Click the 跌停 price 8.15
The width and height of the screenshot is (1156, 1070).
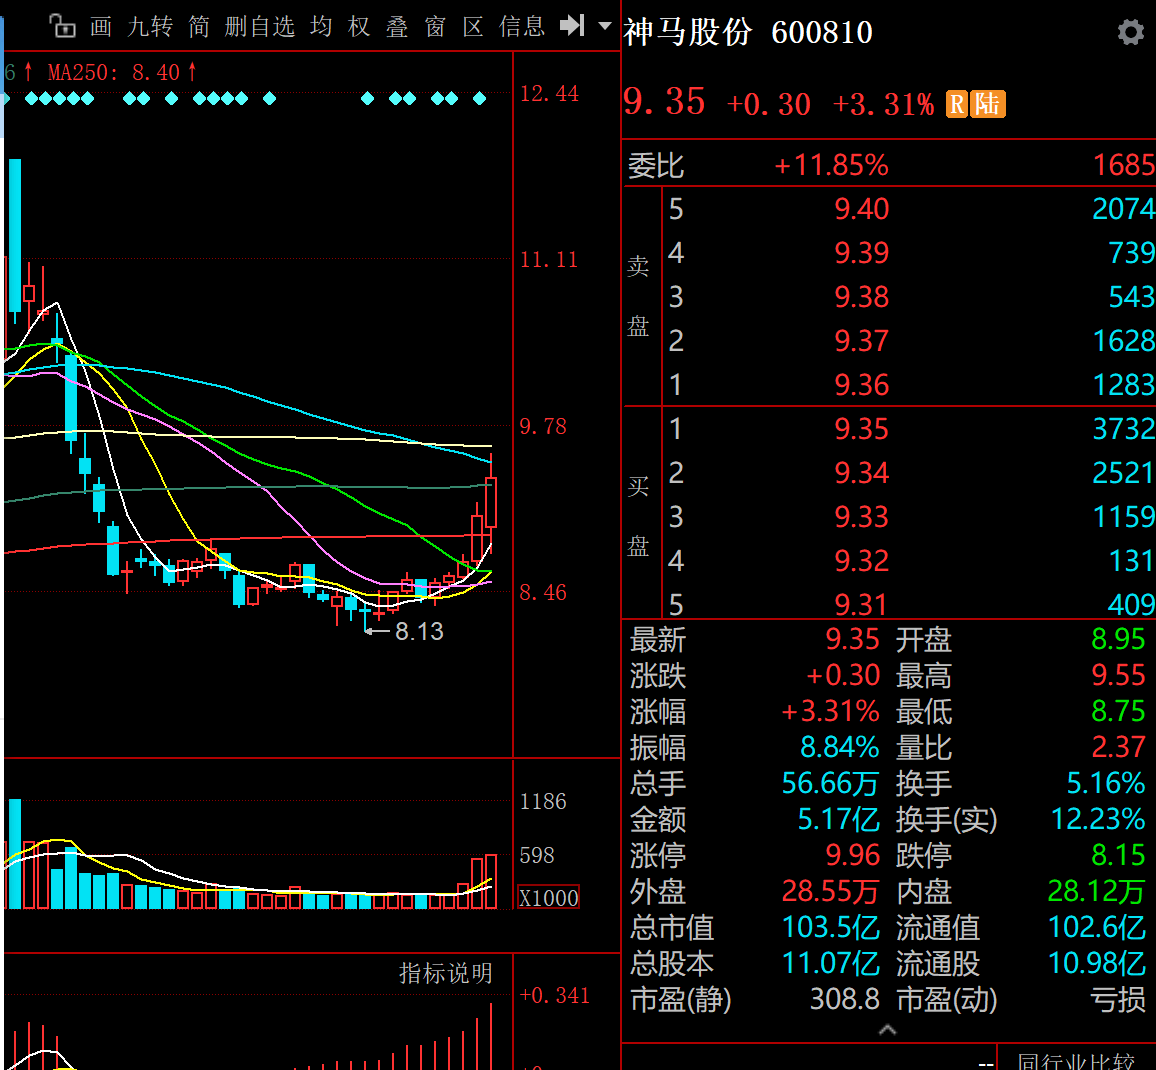pos(1118,856)
